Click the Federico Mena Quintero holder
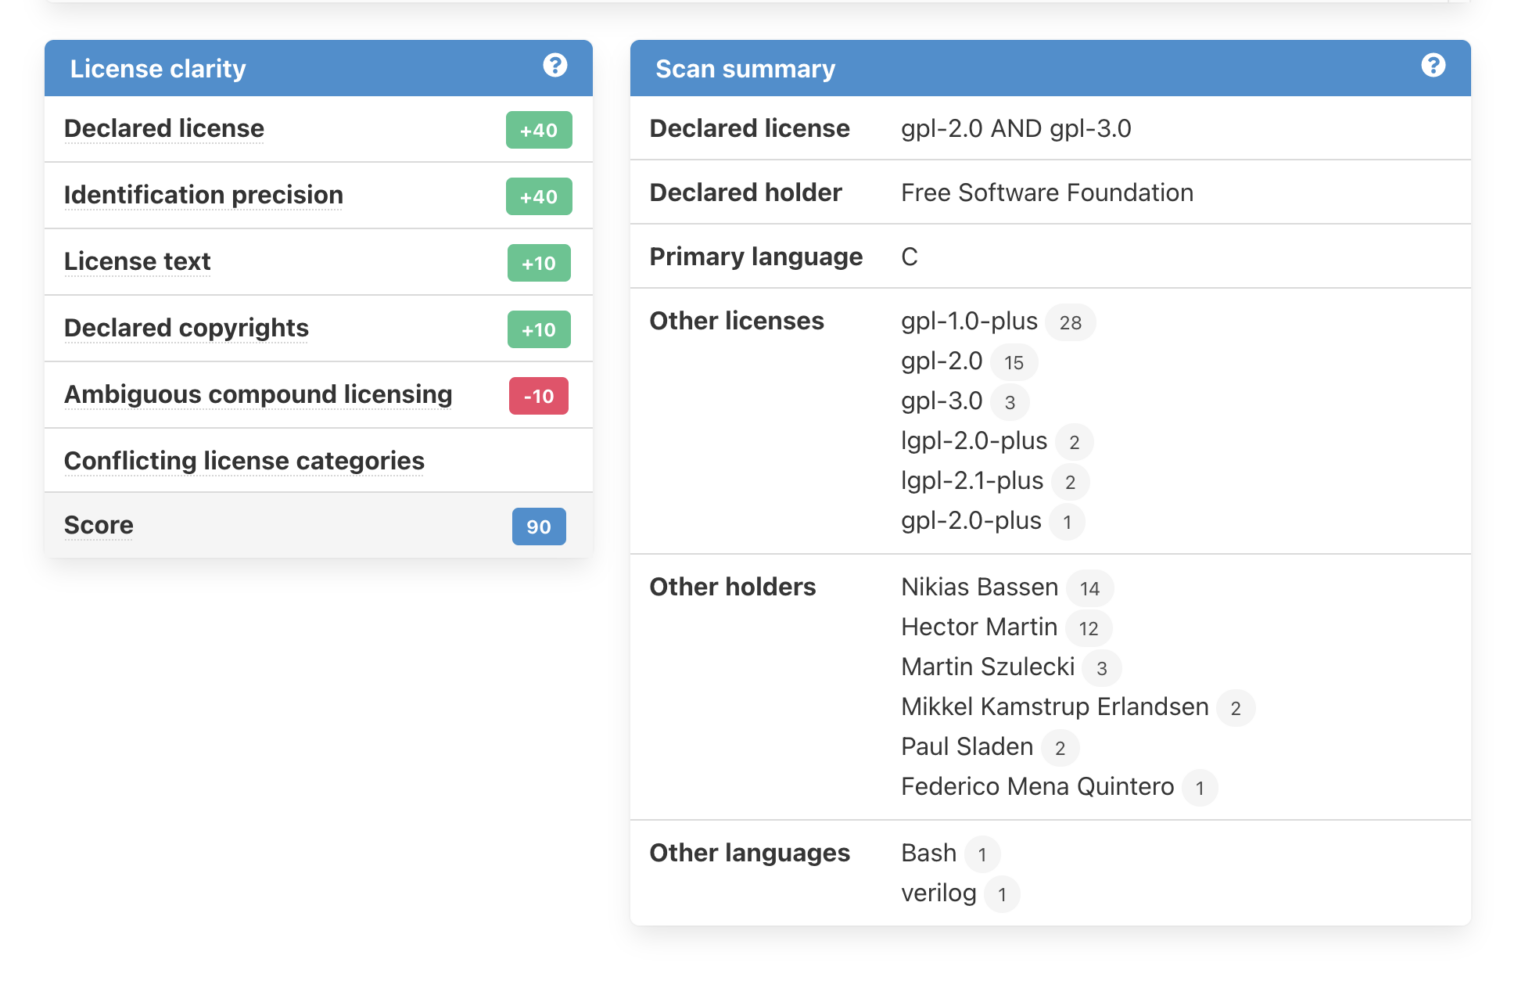 [x=1037, y=787]
